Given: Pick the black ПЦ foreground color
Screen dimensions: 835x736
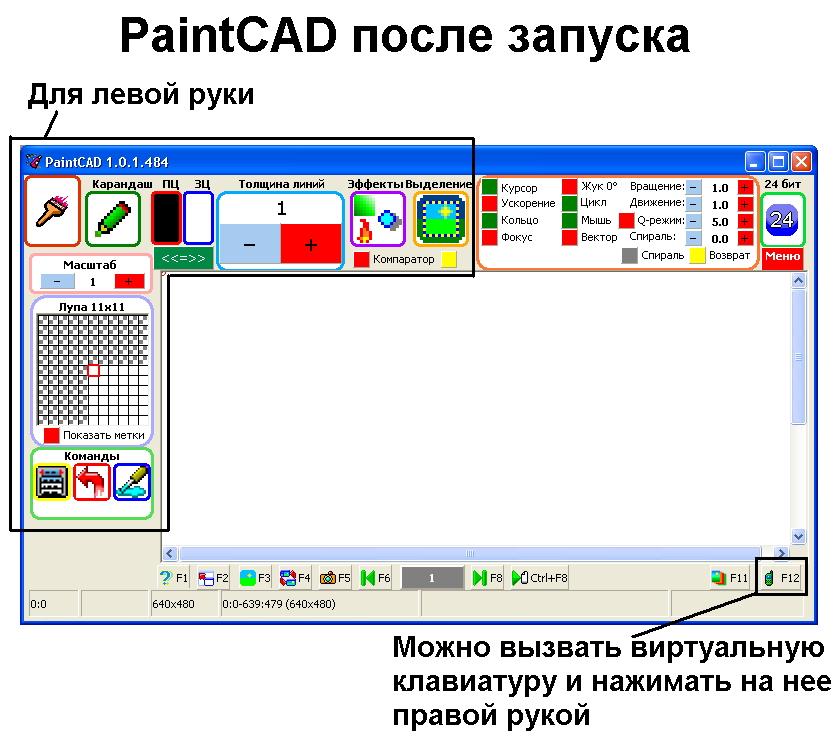Looking at the screenshot, I should pyautogui.click(x=167, y=218).
